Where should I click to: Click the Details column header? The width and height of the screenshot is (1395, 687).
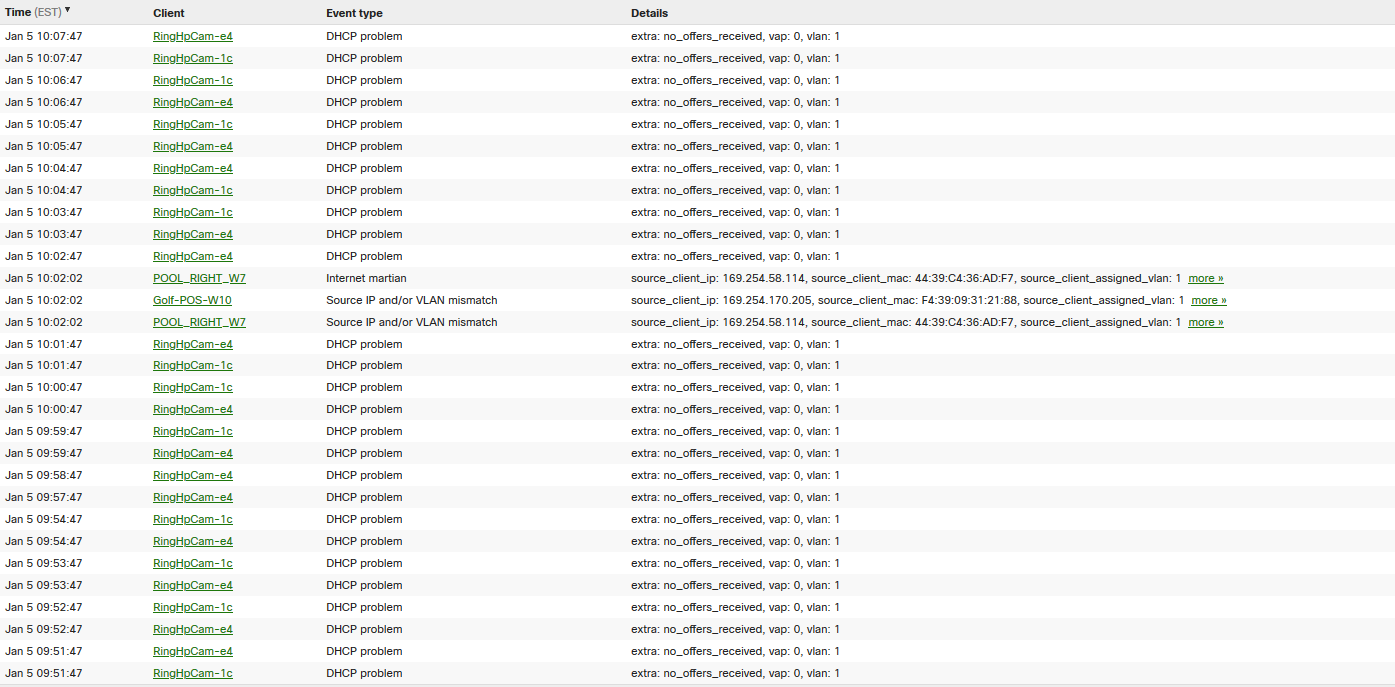[x=649, y=13]
